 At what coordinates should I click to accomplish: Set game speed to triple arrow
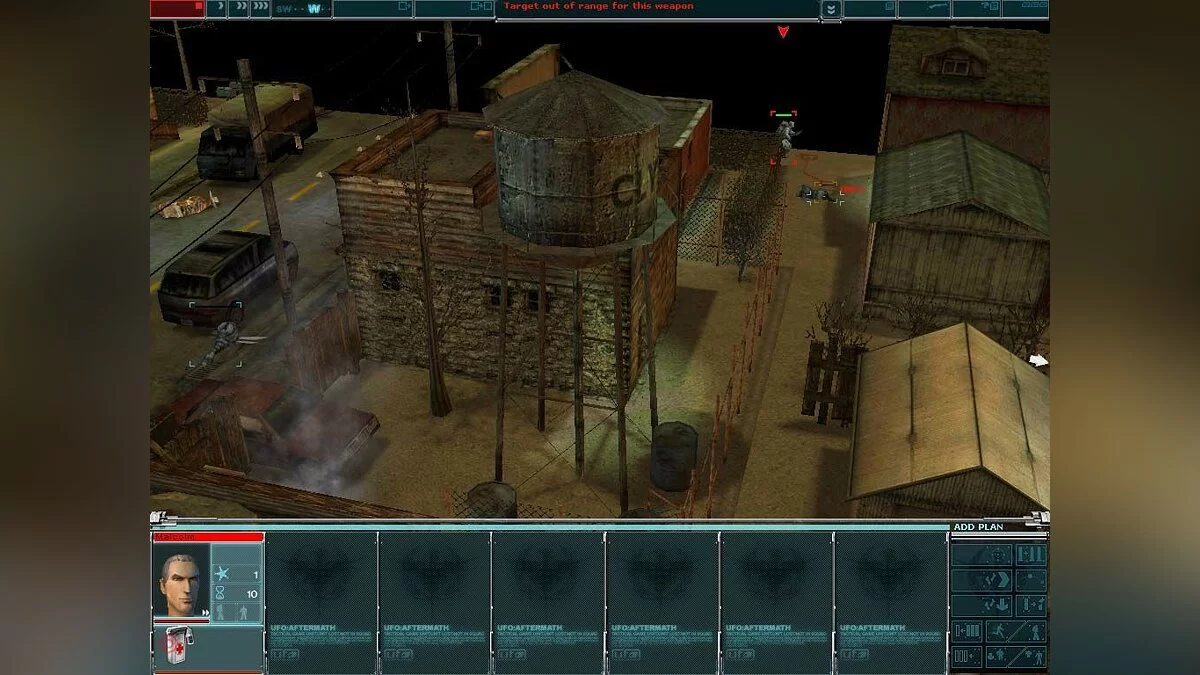click(x=260, y=8)
